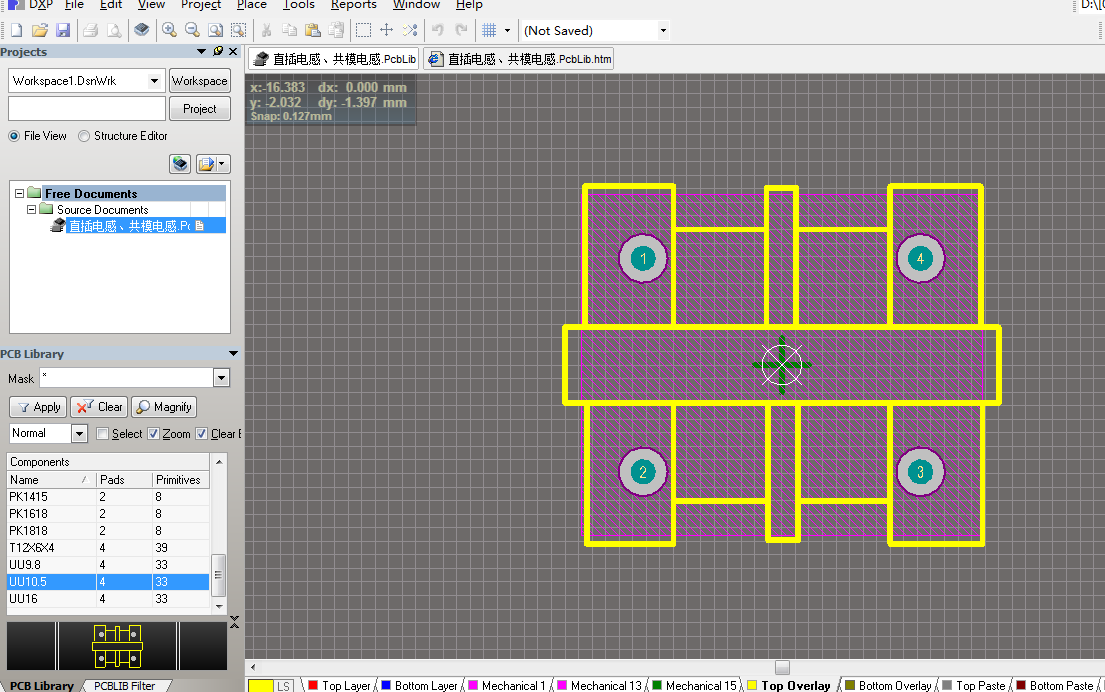Collapse the Source Documents tree node
Viewport: 1105px width, 692px height.
click(31, 209)
